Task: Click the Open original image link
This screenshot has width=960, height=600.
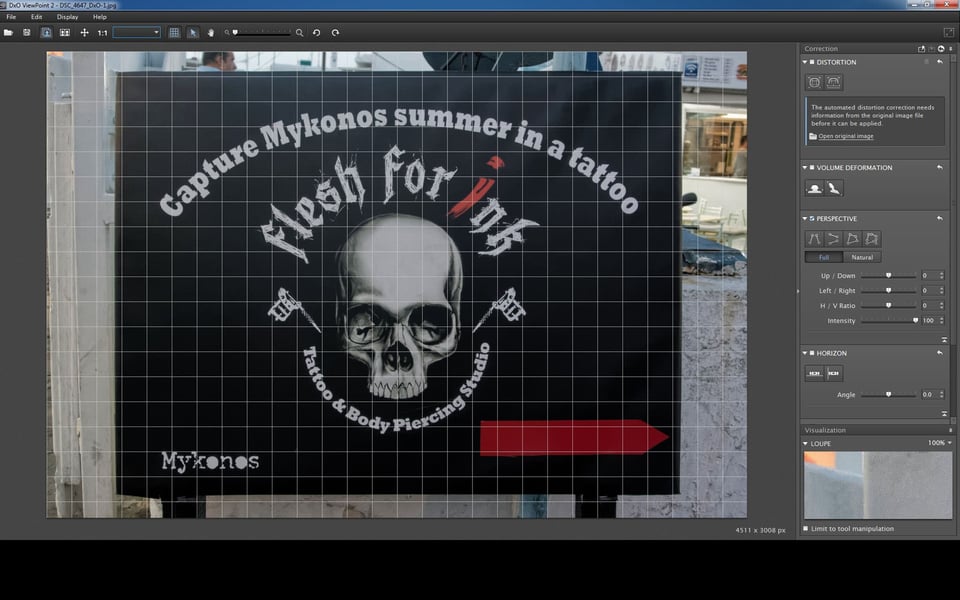Action: click(x=846, y=136)
